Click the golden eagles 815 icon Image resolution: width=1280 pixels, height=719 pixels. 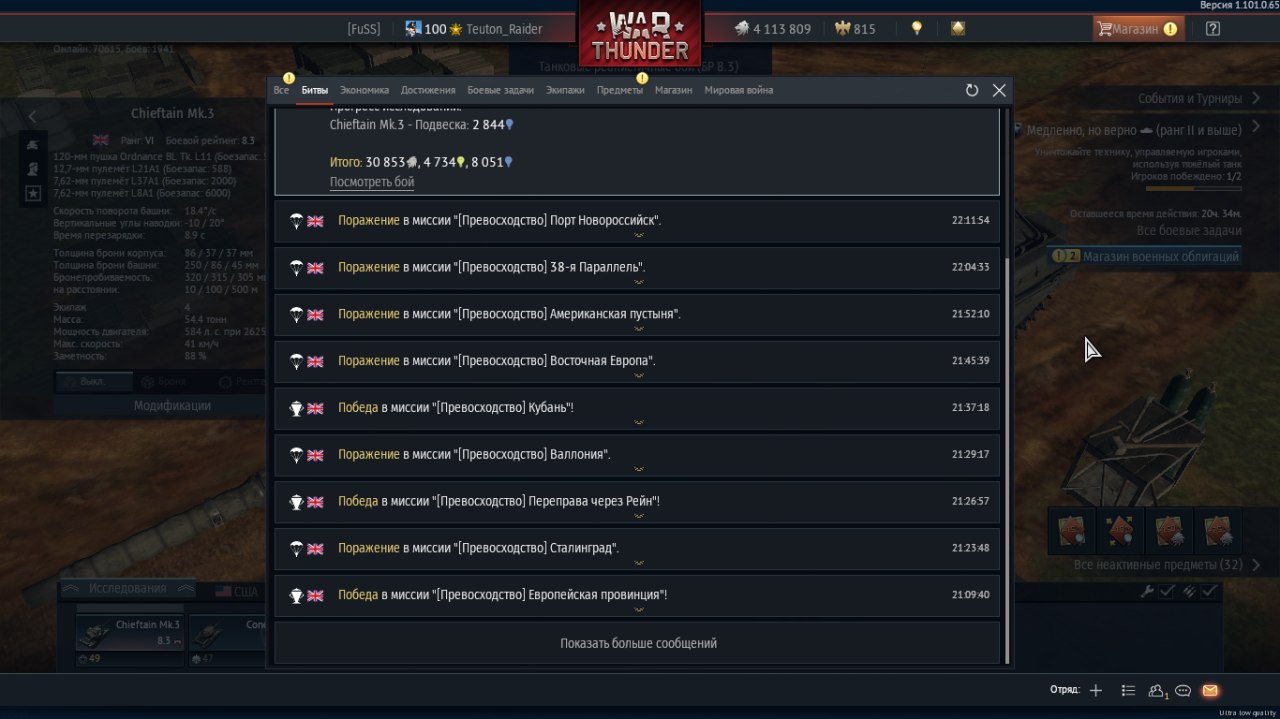click(x=842, y=29)
